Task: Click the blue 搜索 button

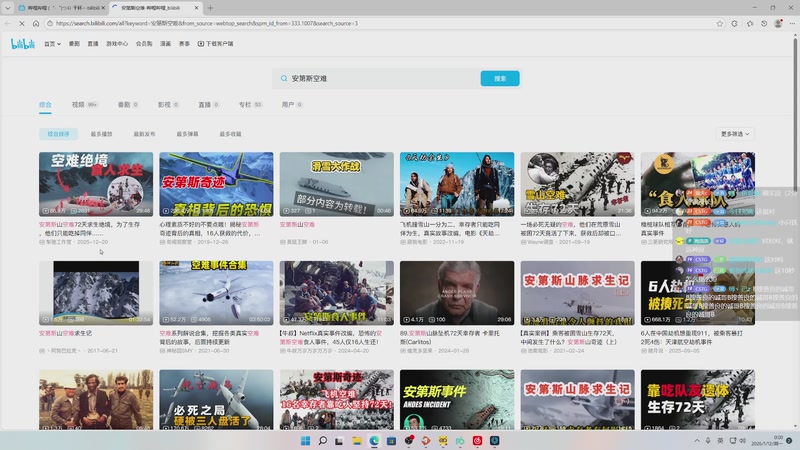Action: [x=500, y=79]
